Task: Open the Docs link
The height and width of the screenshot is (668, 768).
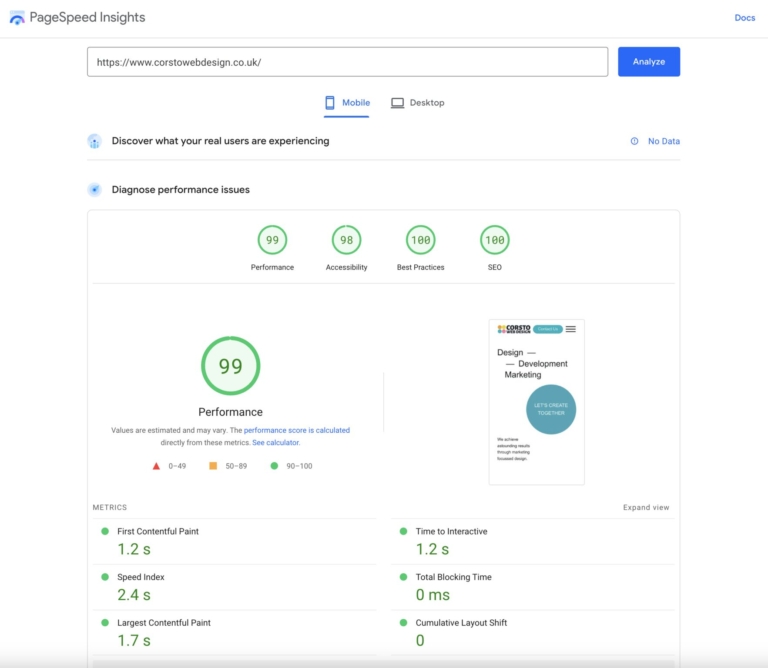Action: tap(744, 18)
